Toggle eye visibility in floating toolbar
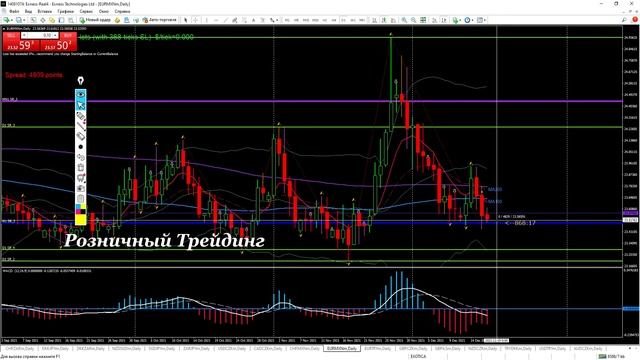 (80, 94)
